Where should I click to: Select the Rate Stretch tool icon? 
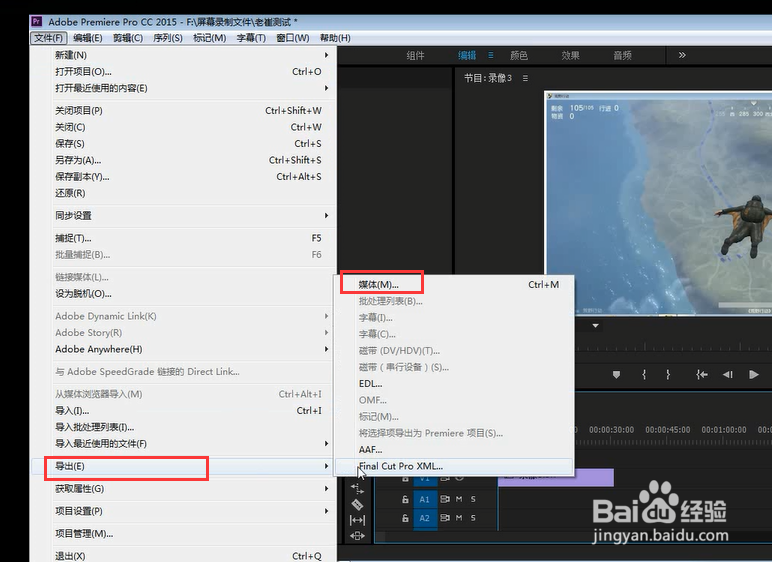(x=357, y=489)
